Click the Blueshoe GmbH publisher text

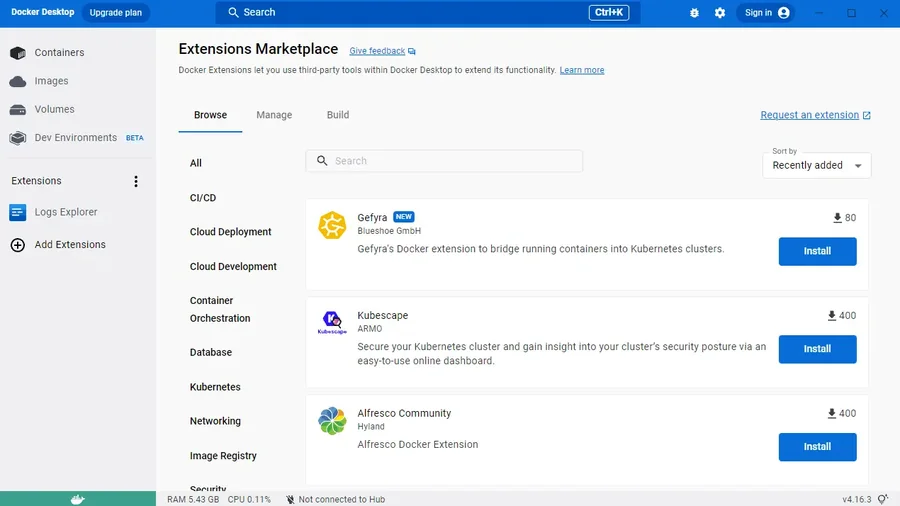pyautogui.click(x=389, y=231)
